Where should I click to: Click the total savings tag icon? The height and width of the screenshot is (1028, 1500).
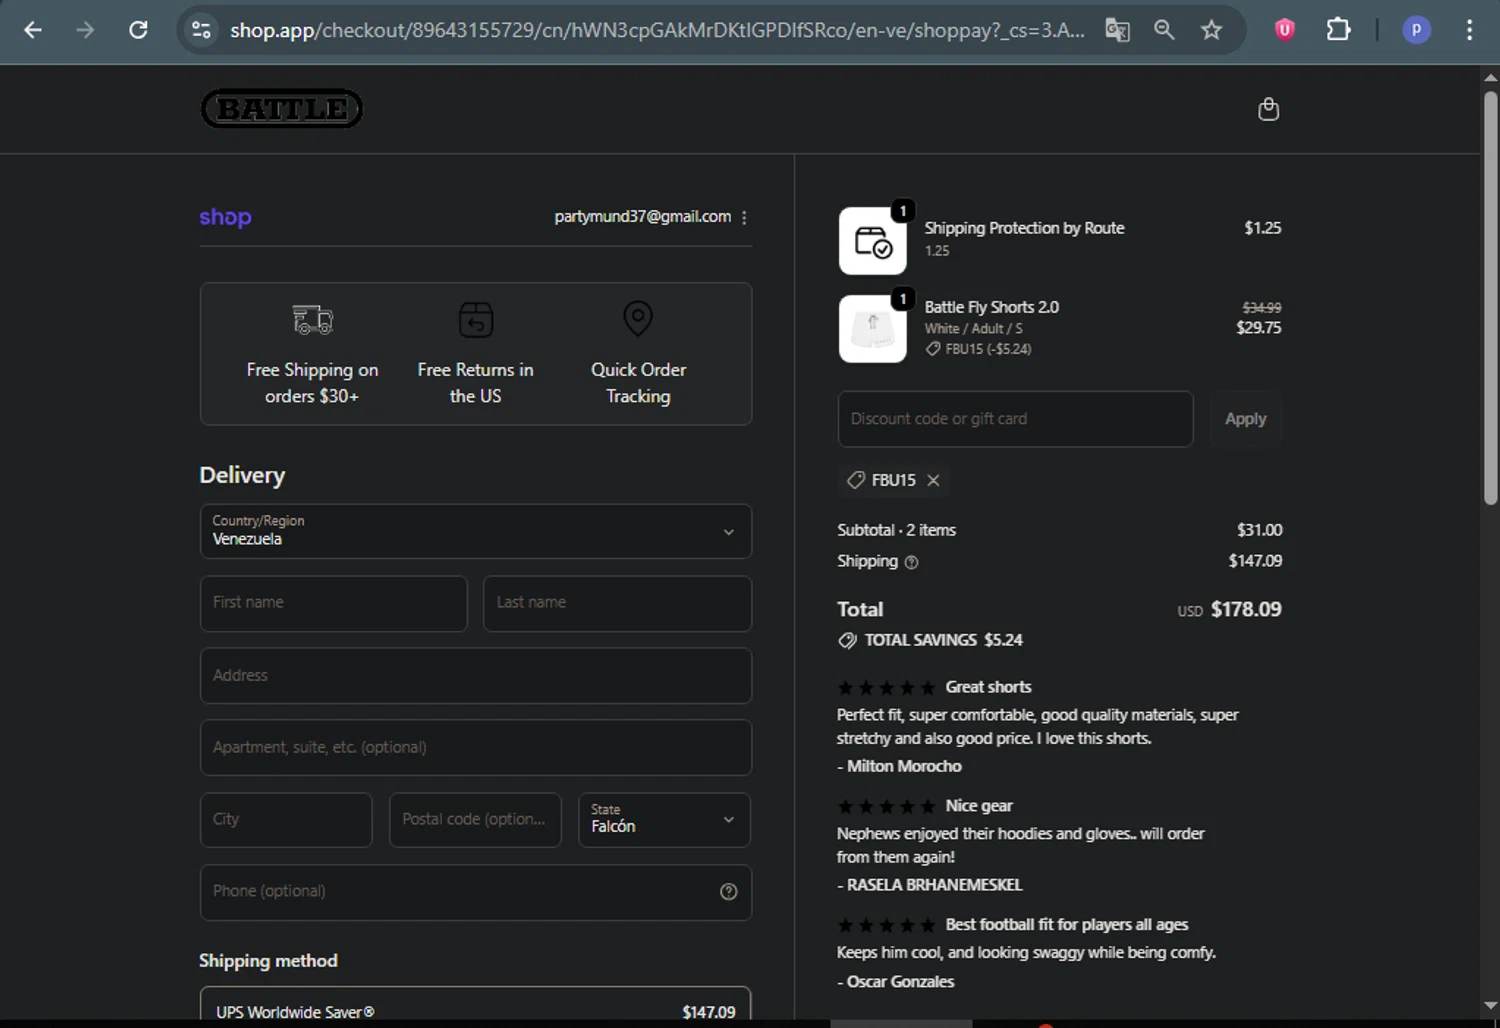pyautogui.click(x=847, y=640)
